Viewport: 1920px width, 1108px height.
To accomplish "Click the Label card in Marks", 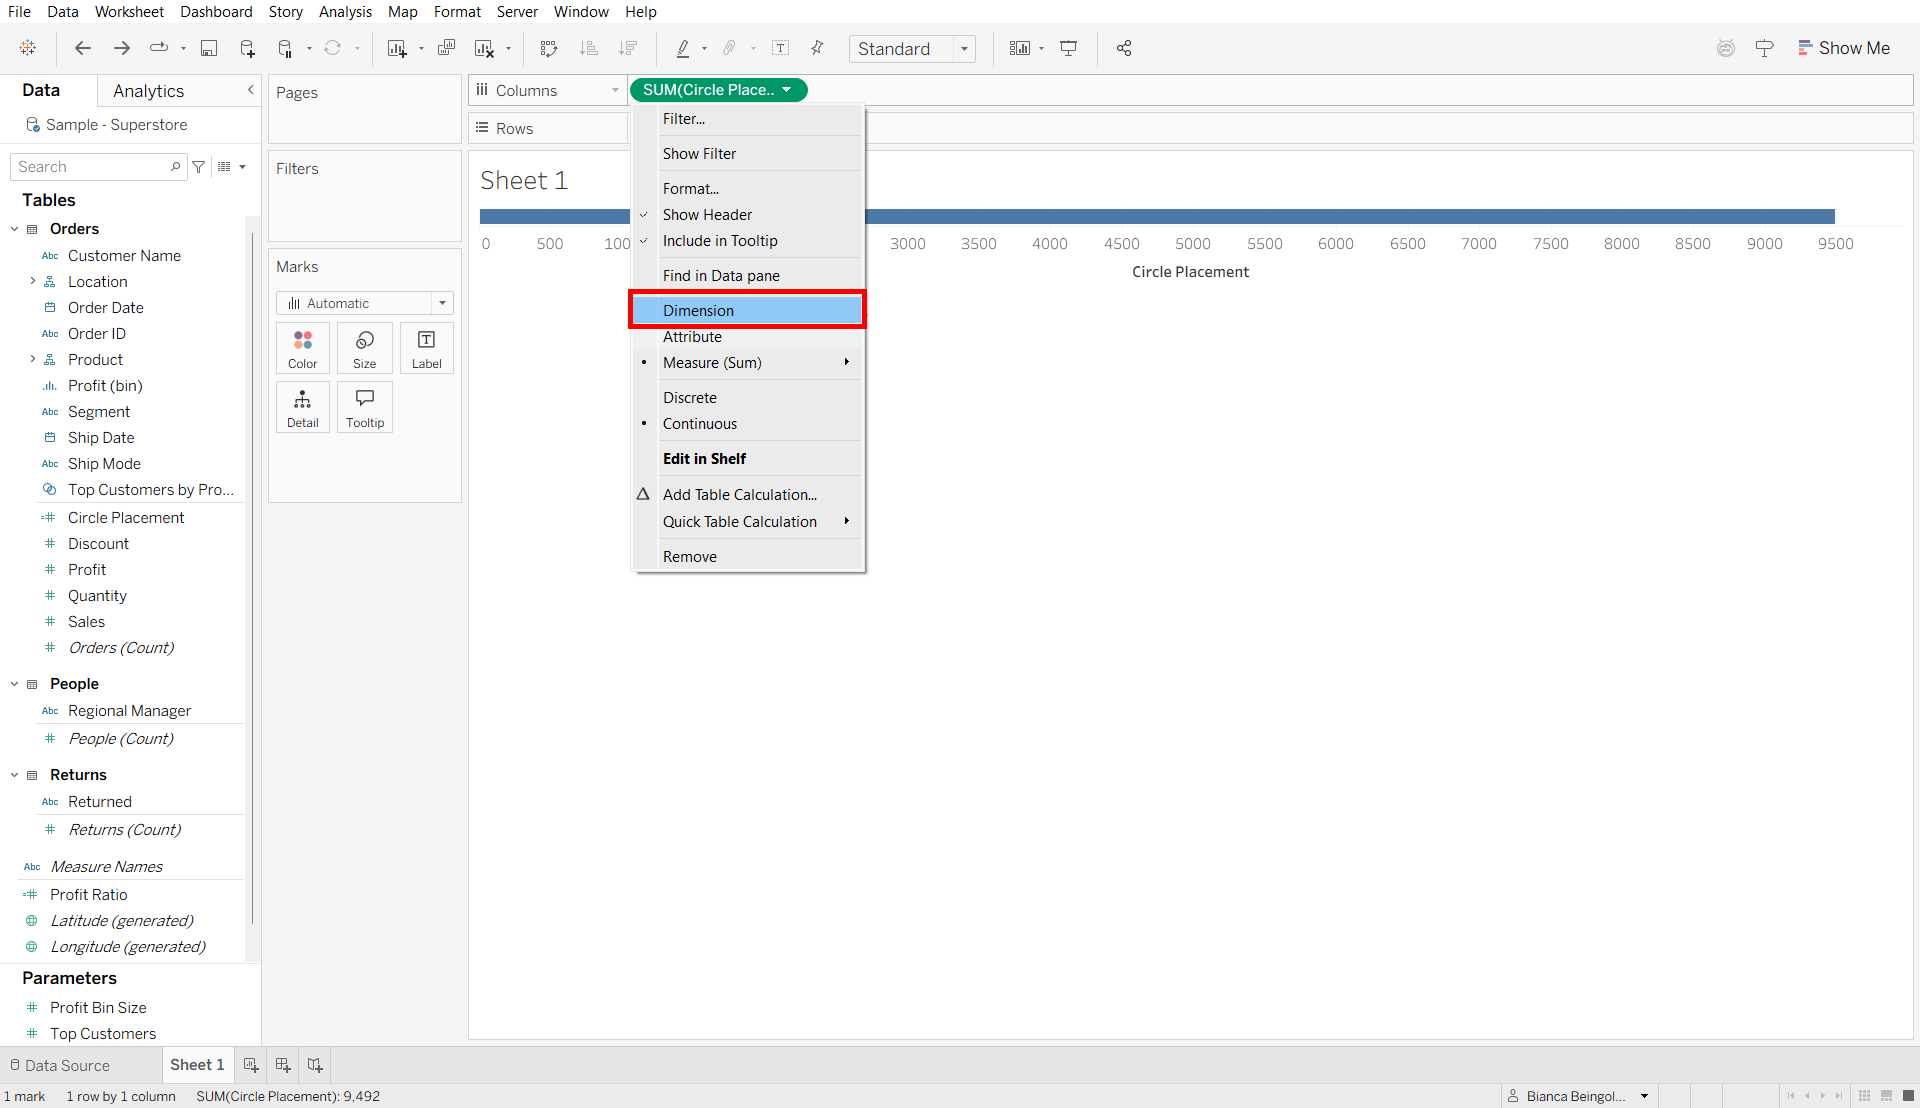I will (x=427, y=348).
